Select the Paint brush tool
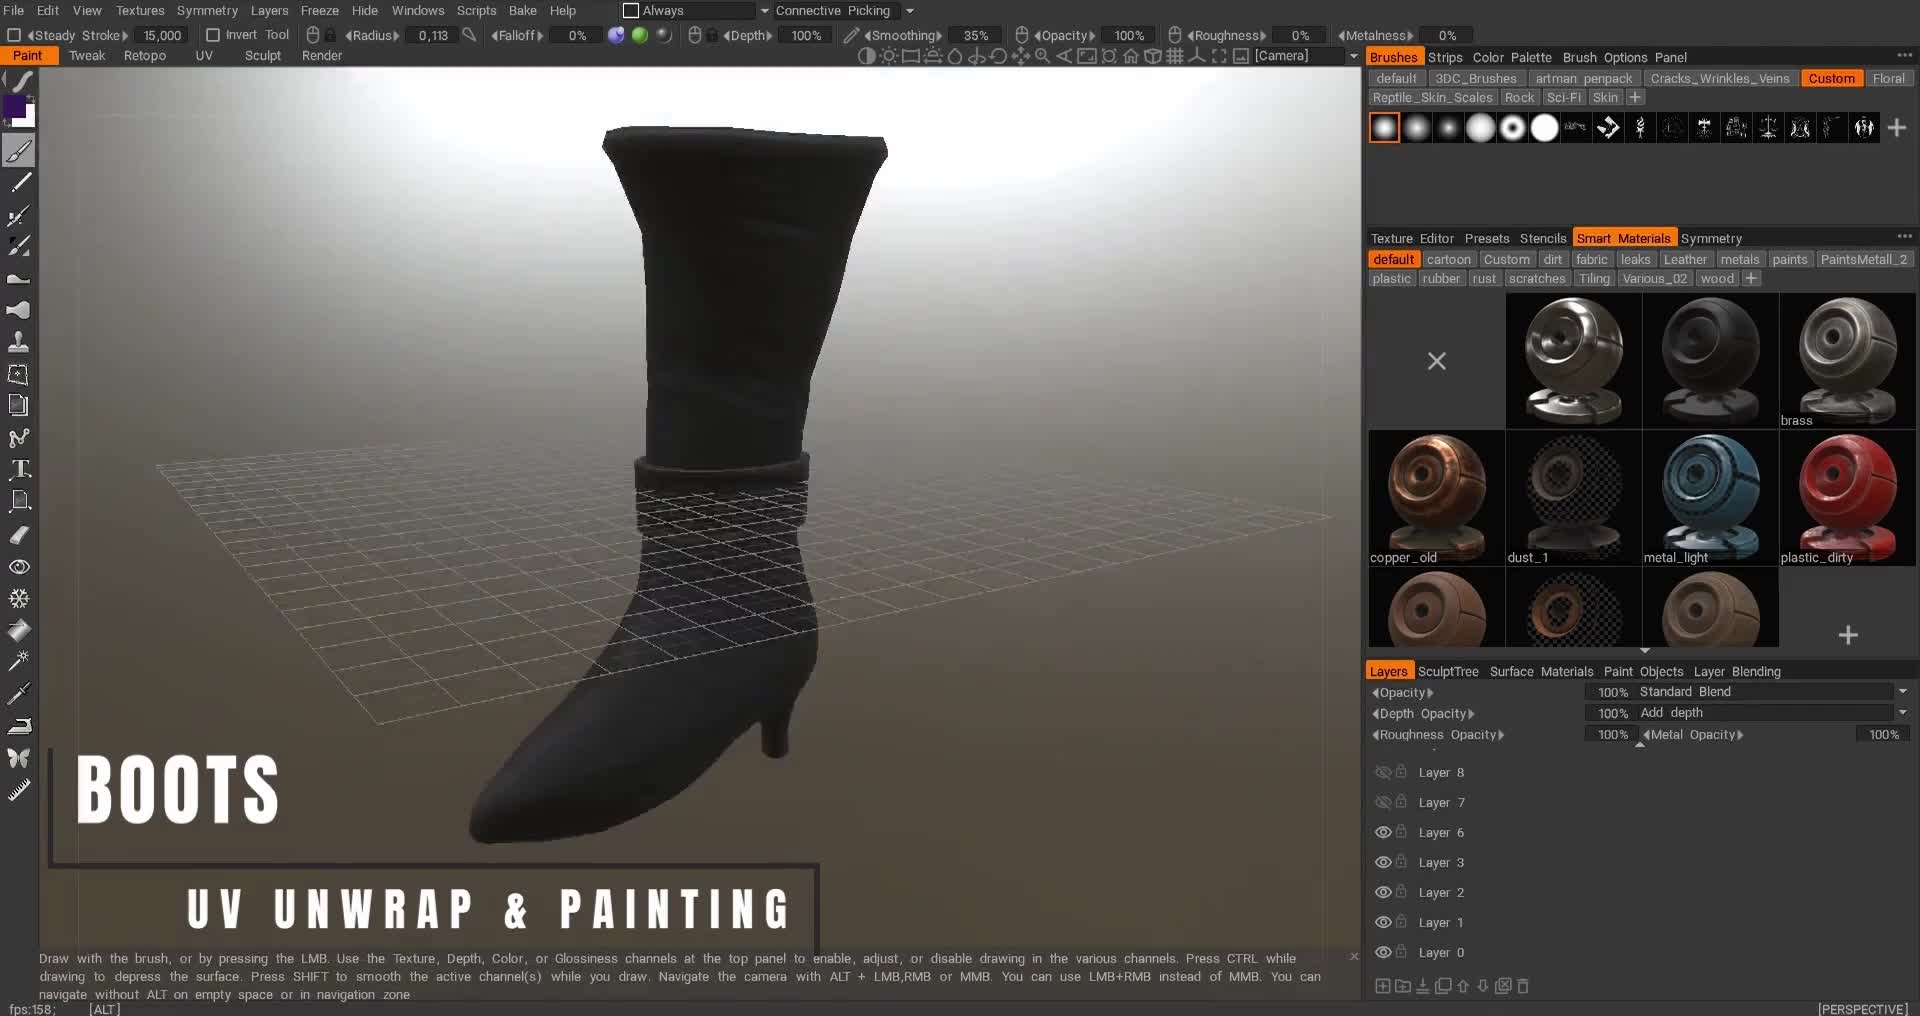Image resolution: width=1920 pixels, height=1016 pixels. (x=20, y=150)
